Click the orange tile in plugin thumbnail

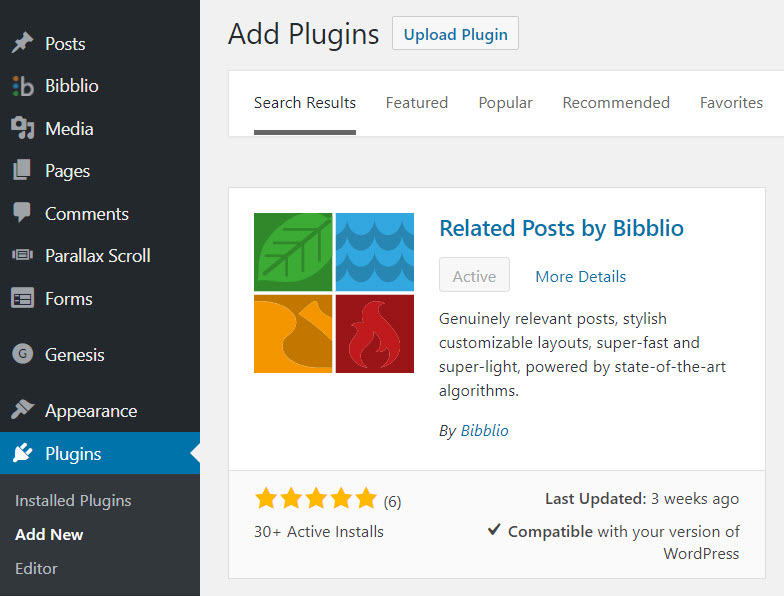pos(293,334)
